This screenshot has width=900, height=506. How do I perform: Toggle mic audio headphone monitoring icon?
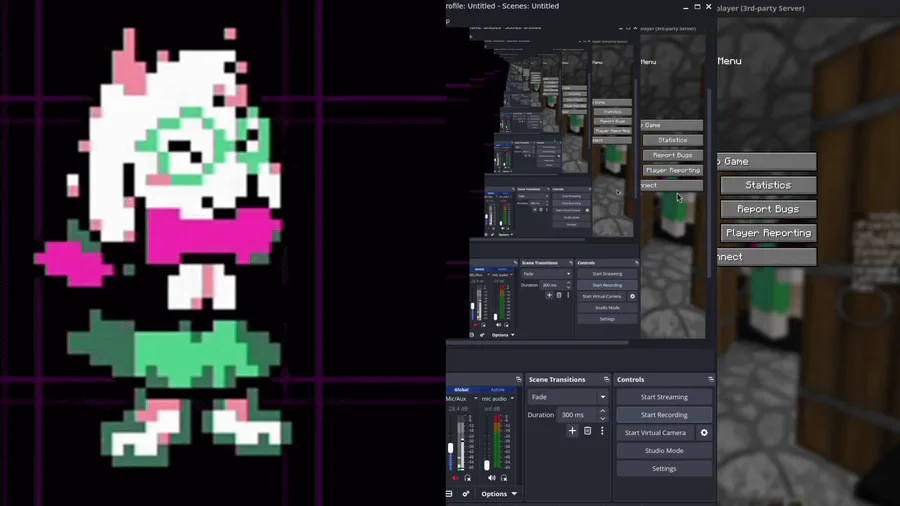504,477
